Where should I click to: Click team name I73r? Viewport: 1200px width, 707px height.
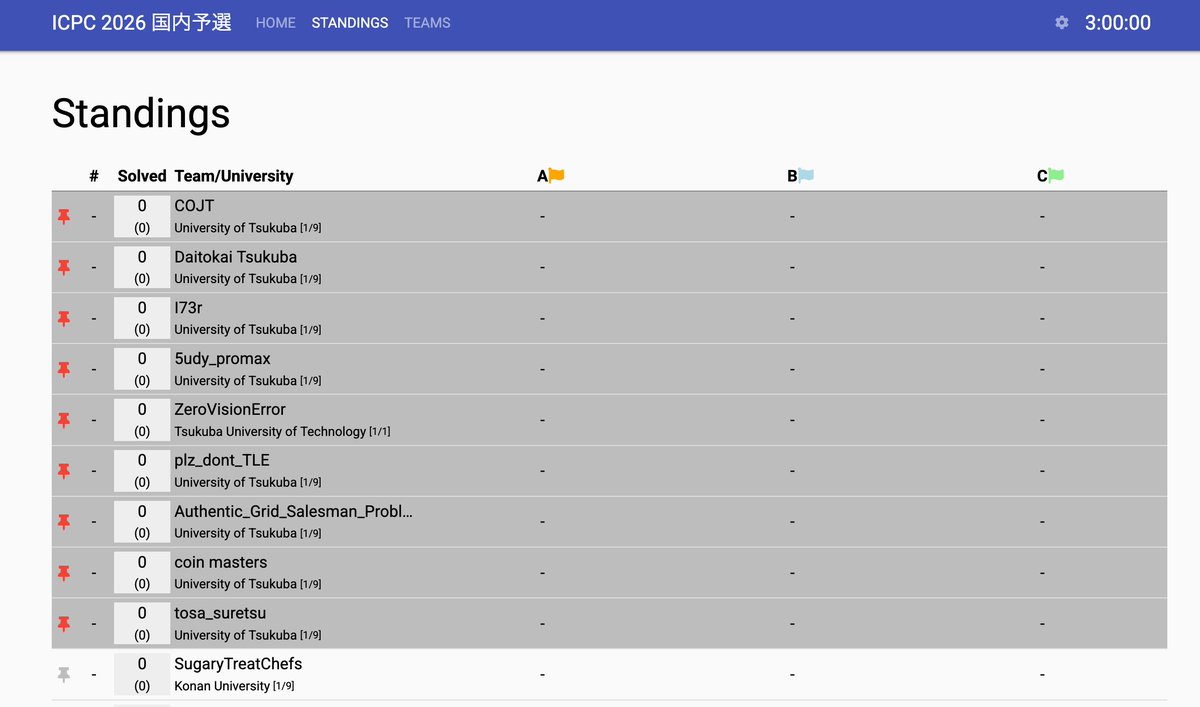tap(188, 308)
